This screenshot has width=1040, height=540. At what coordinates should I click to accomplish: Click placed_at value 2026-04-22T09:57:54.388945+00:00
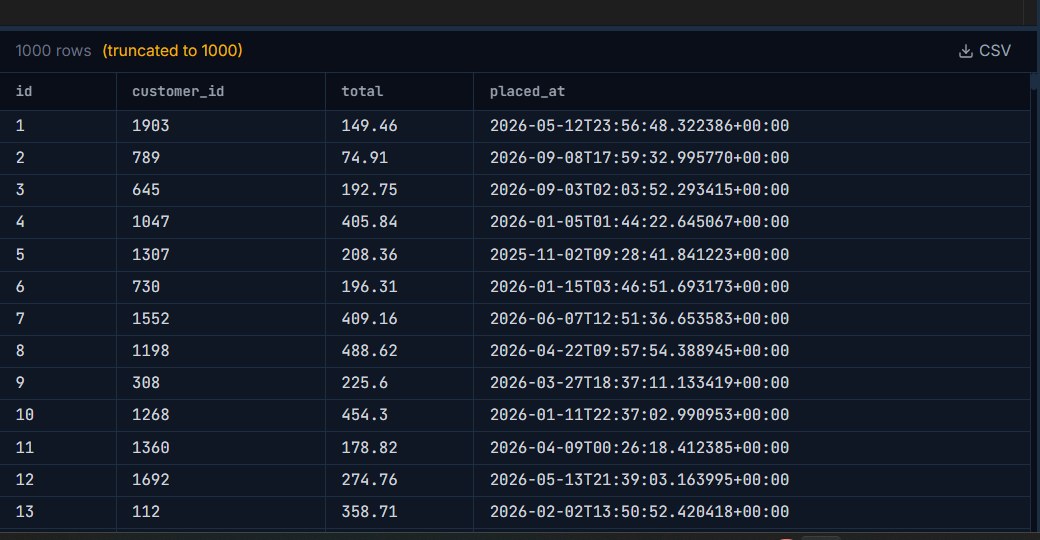point(639,350)
